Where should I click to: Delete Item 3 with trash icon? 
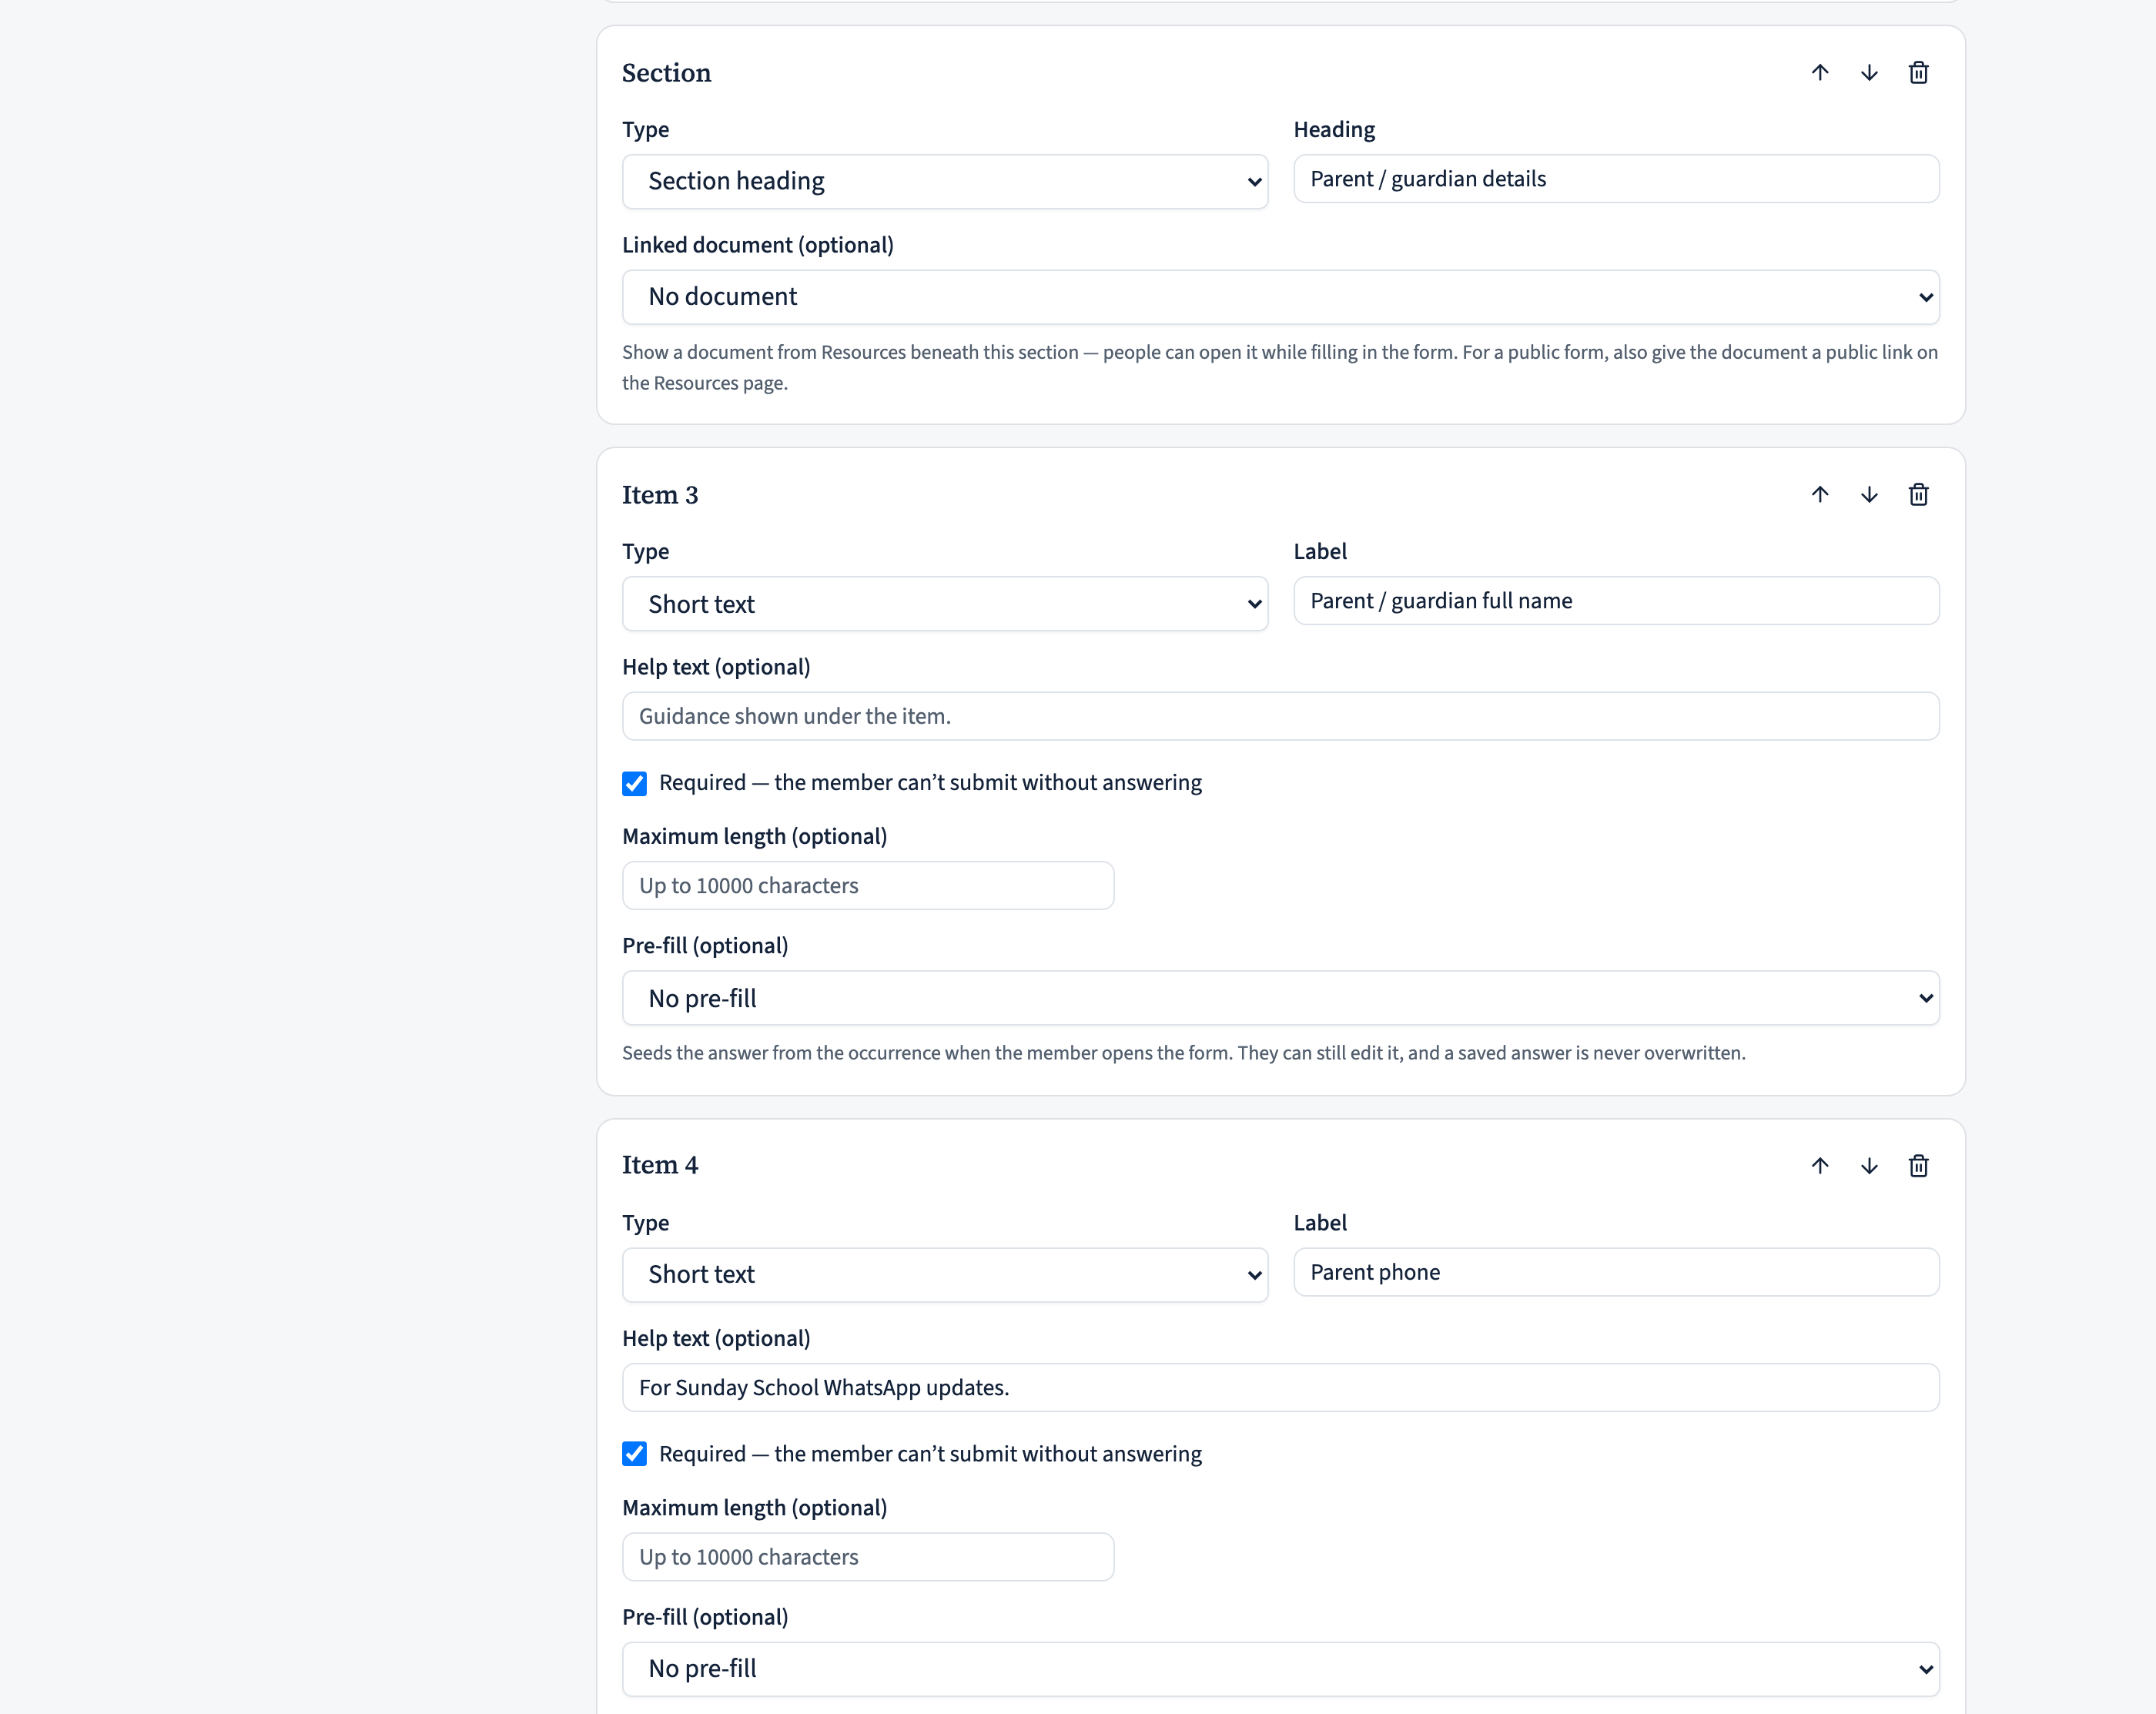pos(1918,495)
